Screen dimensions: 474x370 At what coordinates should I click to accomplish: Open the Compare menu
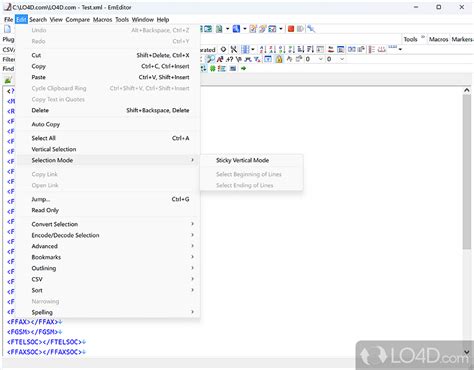coord(78,20)
